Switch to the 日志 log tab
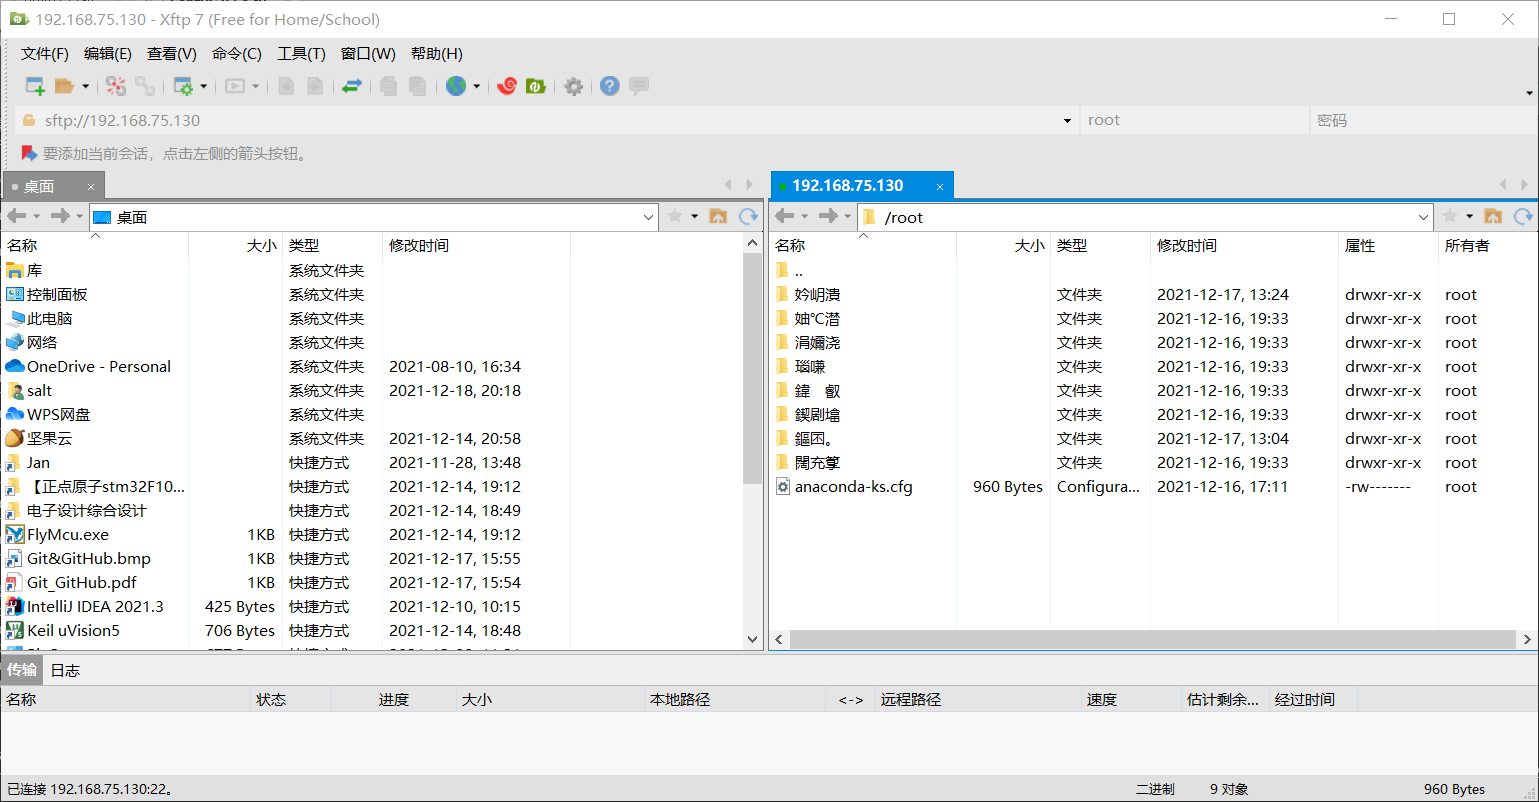 [x=65, y=670]
